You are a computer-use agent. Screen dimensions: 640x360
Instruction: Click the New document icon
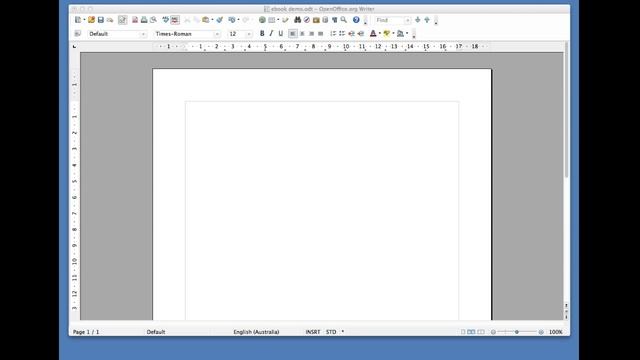(x=78, y=20)
